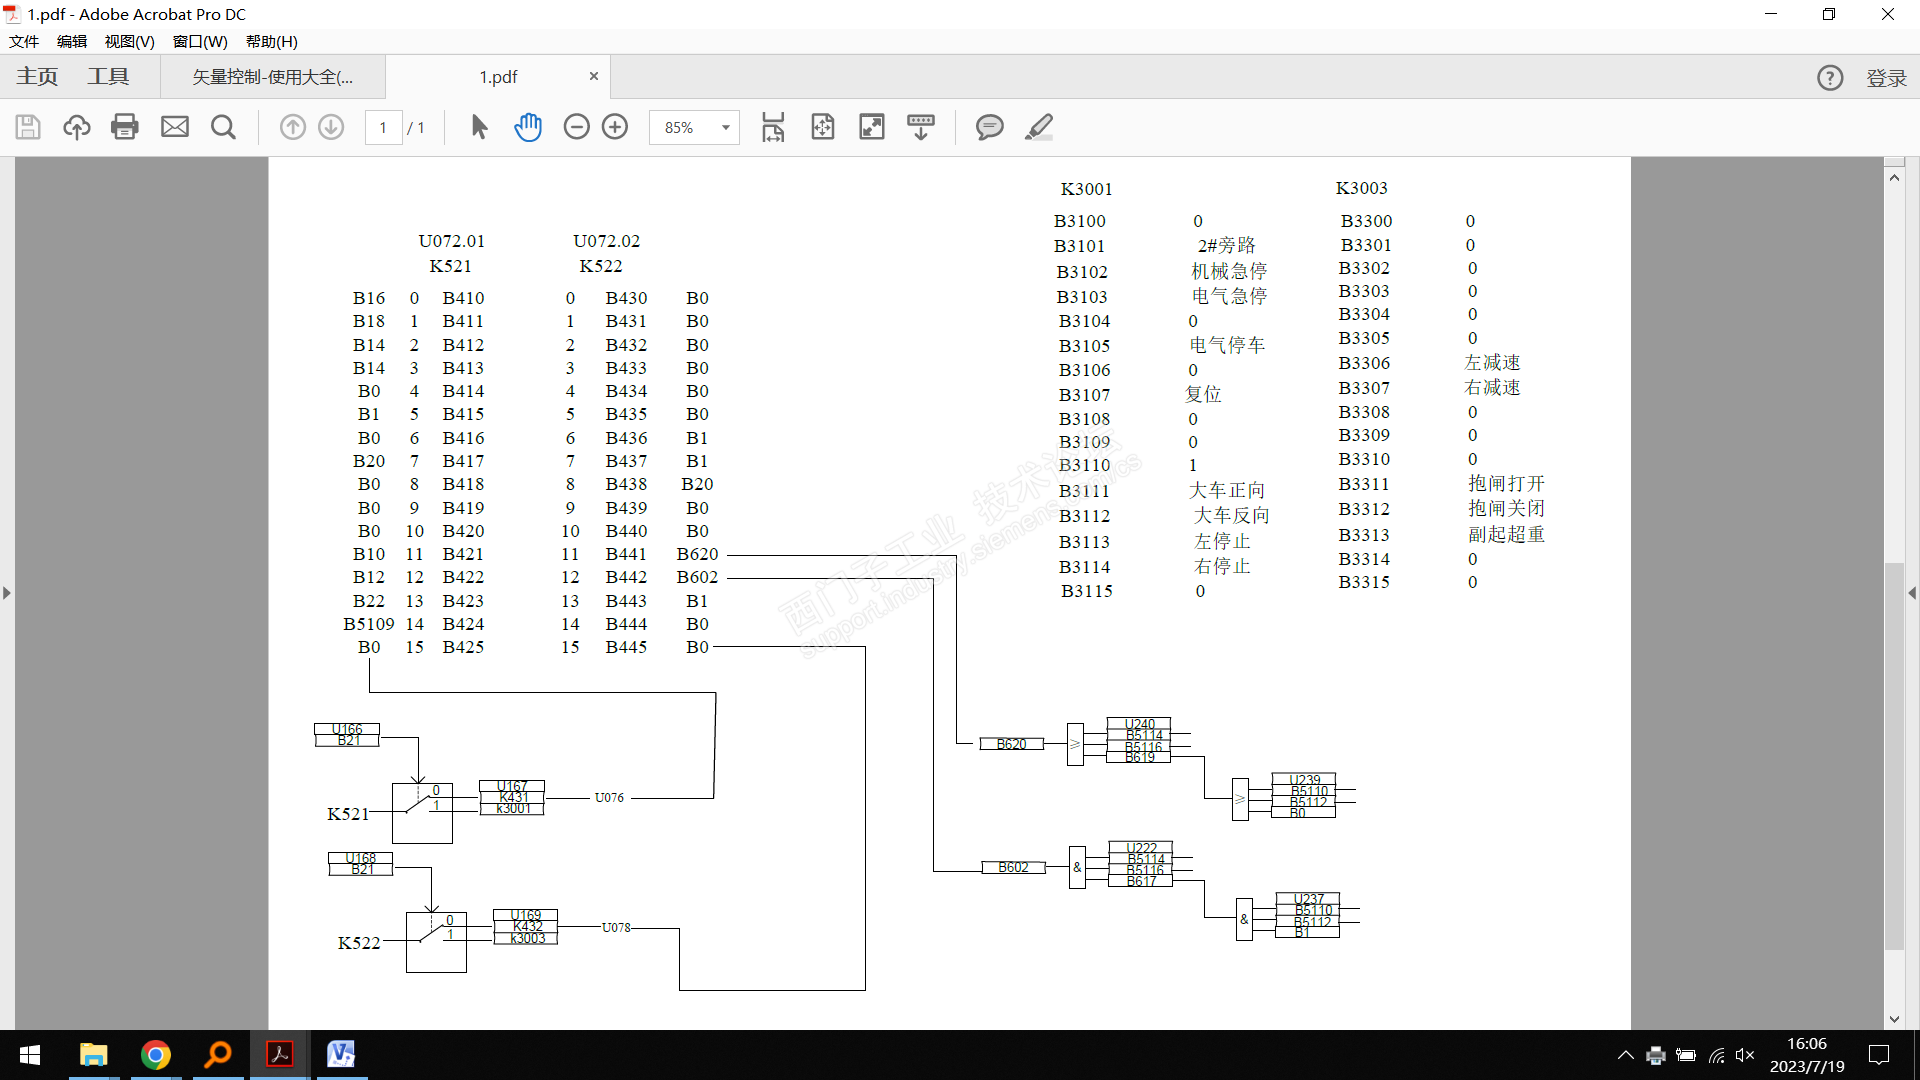Select the arrow selection tool
Screen dimensions: 1920x1080
pos(479,127)
